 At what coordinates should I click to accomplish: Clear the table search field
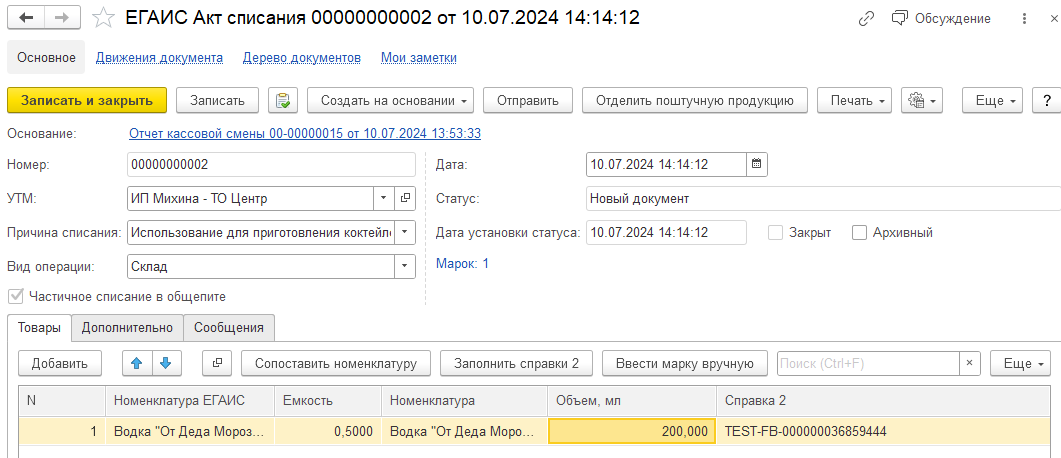(969, 363)
